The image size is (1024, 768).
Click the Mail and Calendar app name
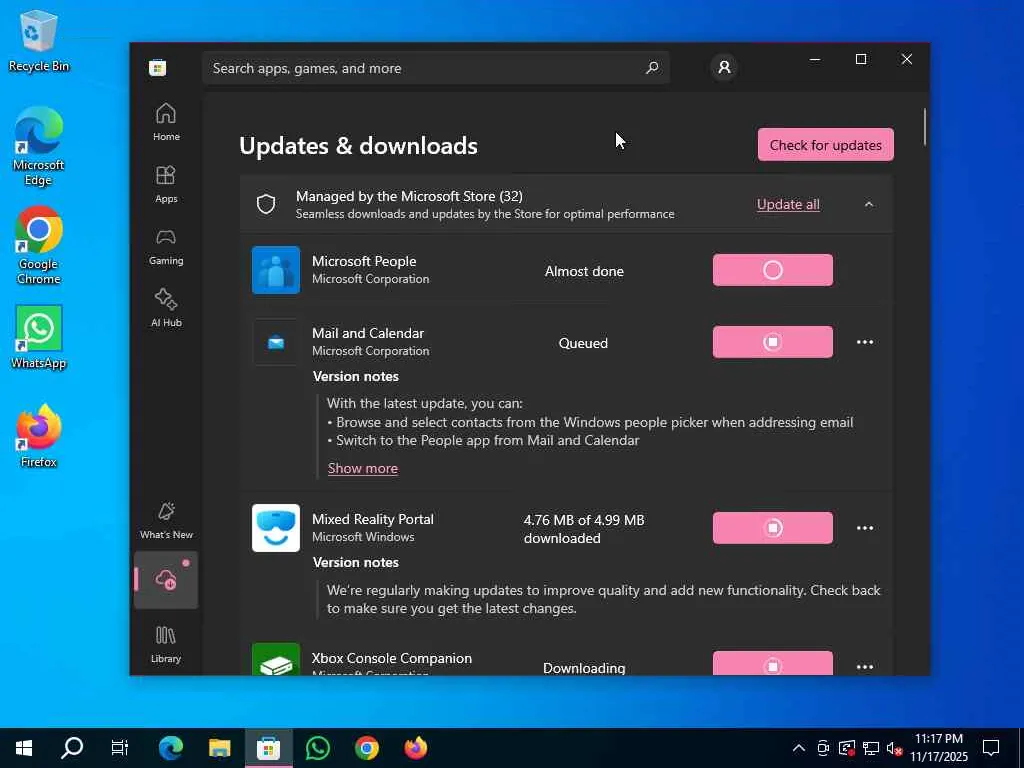tap(368, 333)
